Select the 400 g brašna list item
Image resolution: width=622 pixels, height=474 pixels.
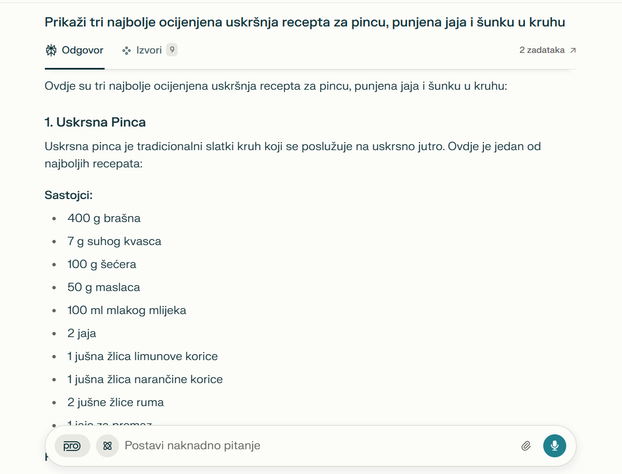(x=104, y=218)
